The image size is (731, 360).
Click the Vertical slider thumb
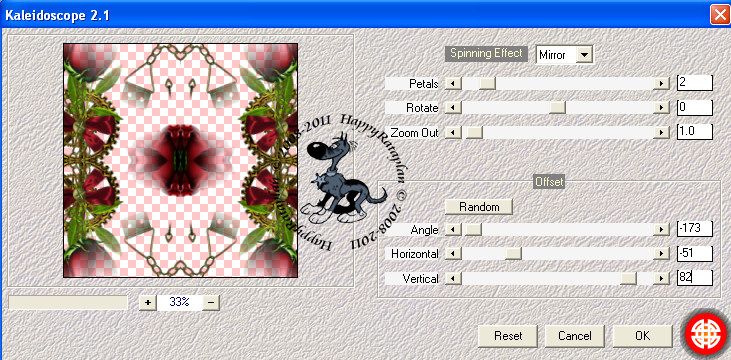628,278
